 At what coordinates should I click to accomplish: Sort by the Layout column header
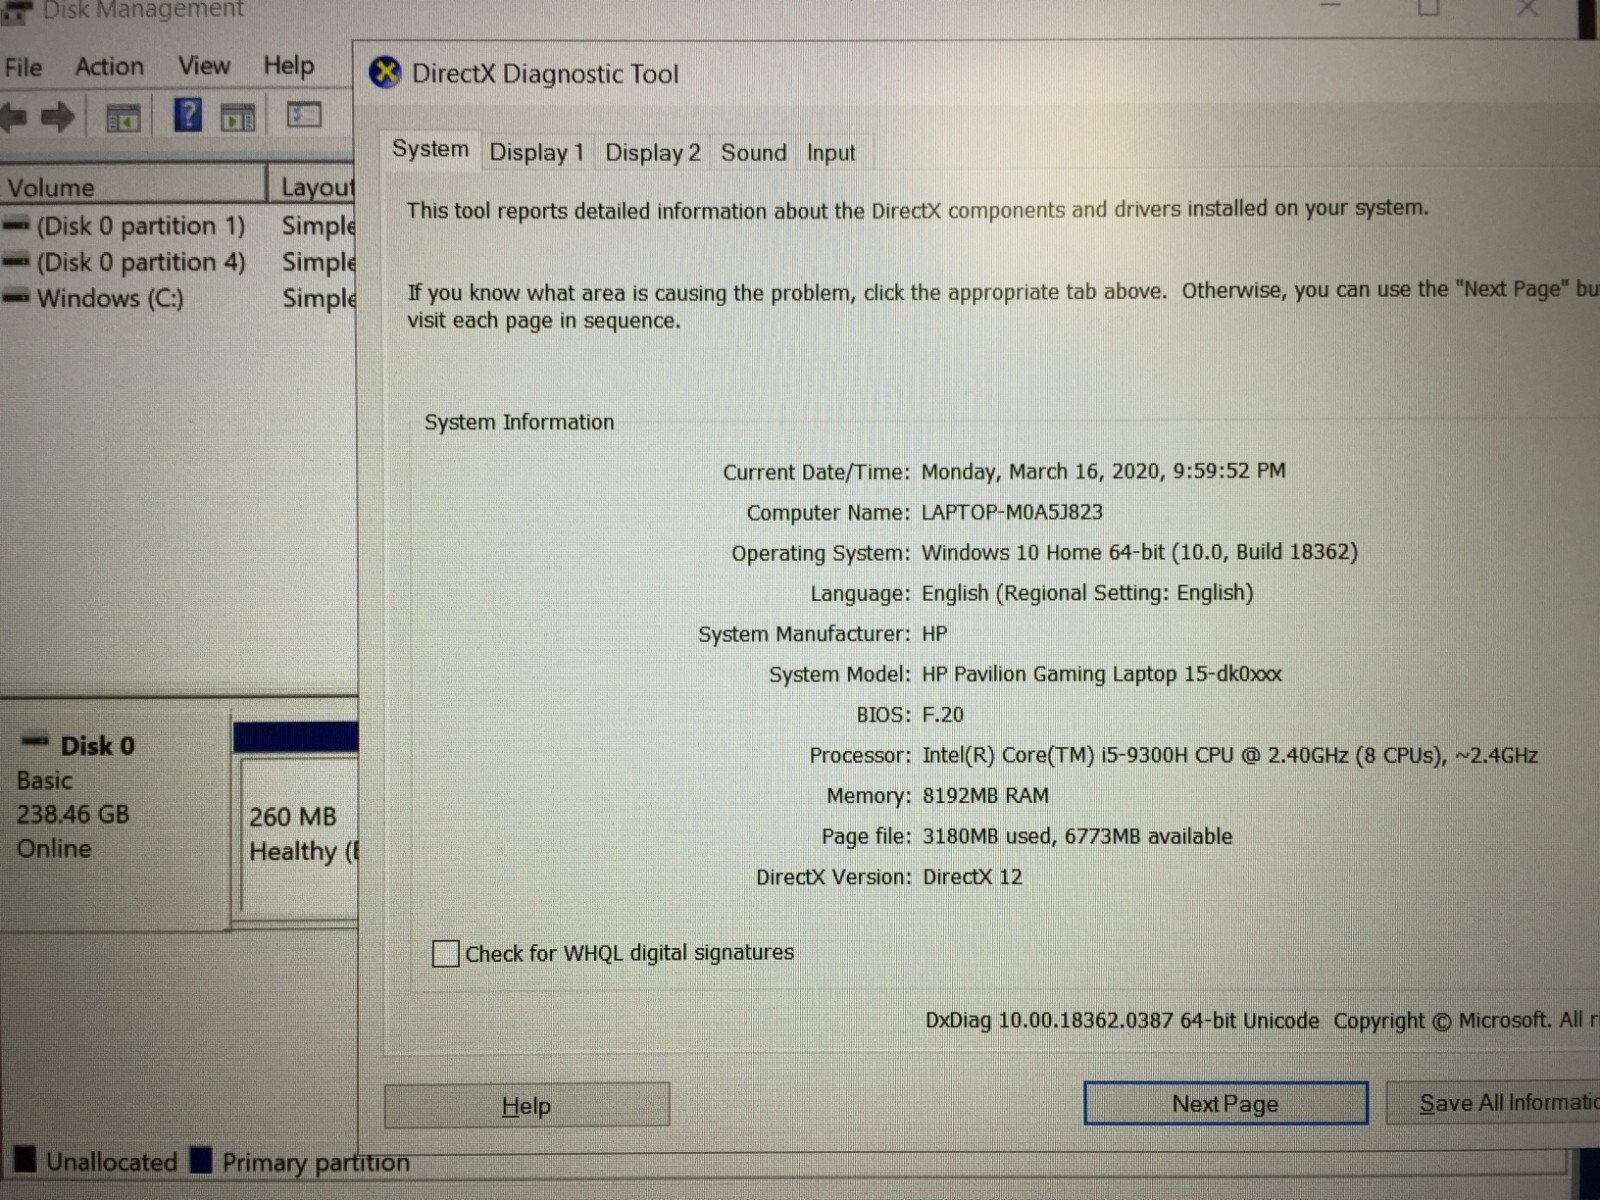click(x=313, y=187)
